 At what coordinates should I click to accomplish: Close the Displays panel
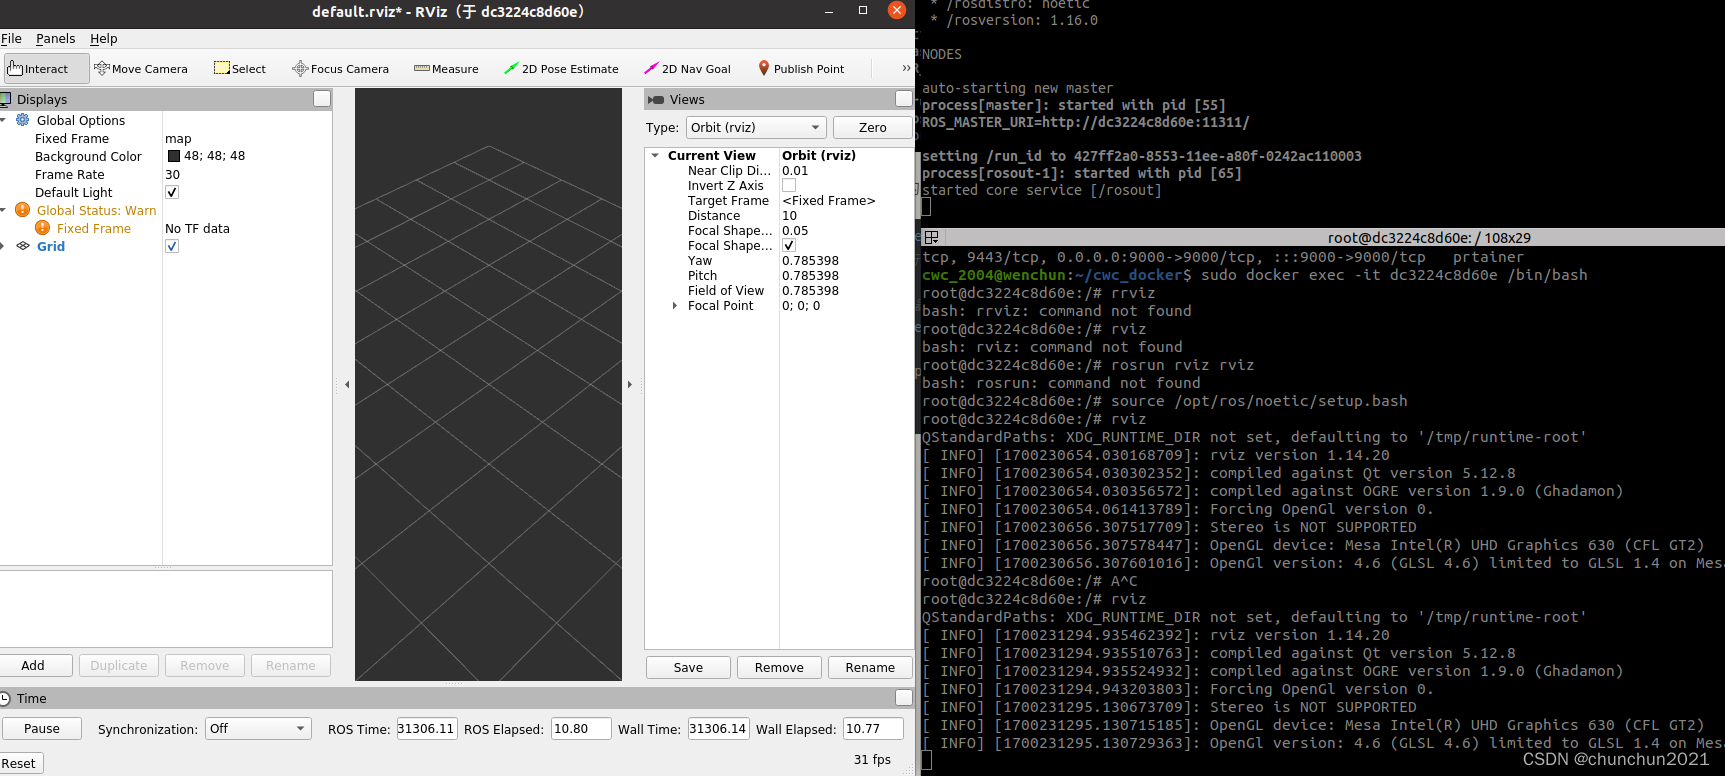pos(322,99)
